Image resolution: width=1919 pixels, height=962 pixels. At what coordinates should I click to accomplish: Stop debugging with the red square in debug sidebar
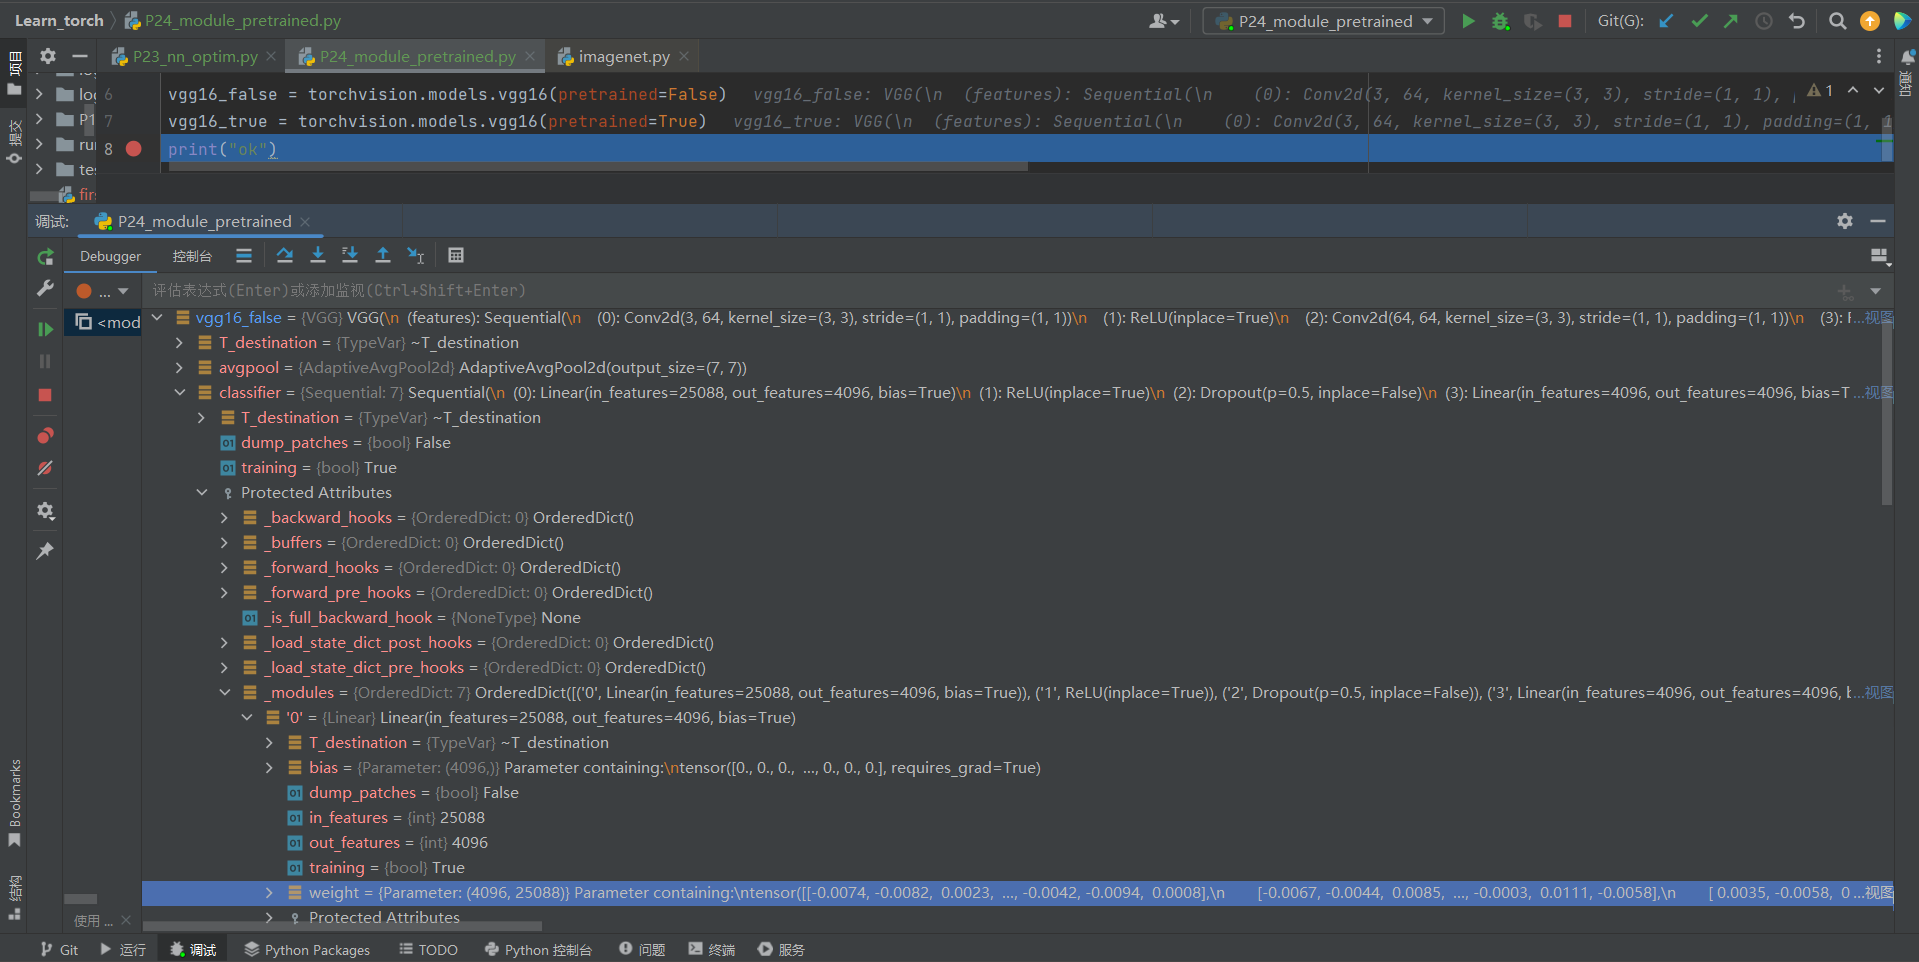click(x=45, y=395)
